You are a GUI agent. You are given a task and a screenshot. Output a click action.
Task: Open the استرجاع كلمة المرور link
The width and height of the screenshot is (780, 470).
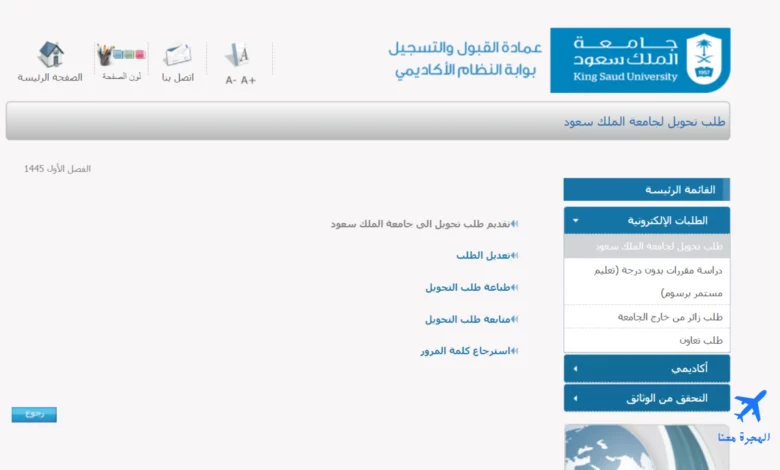point(466,351)
